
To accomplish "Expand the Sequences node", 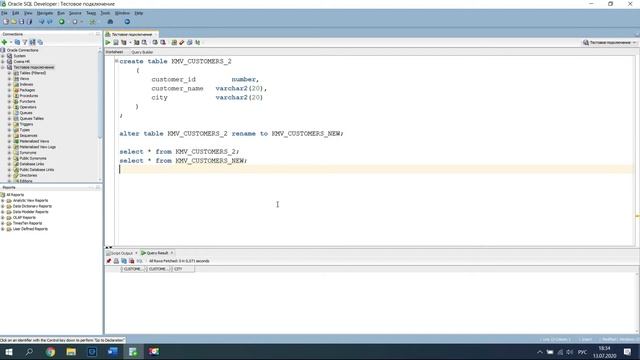I will [x=9, y=136].
